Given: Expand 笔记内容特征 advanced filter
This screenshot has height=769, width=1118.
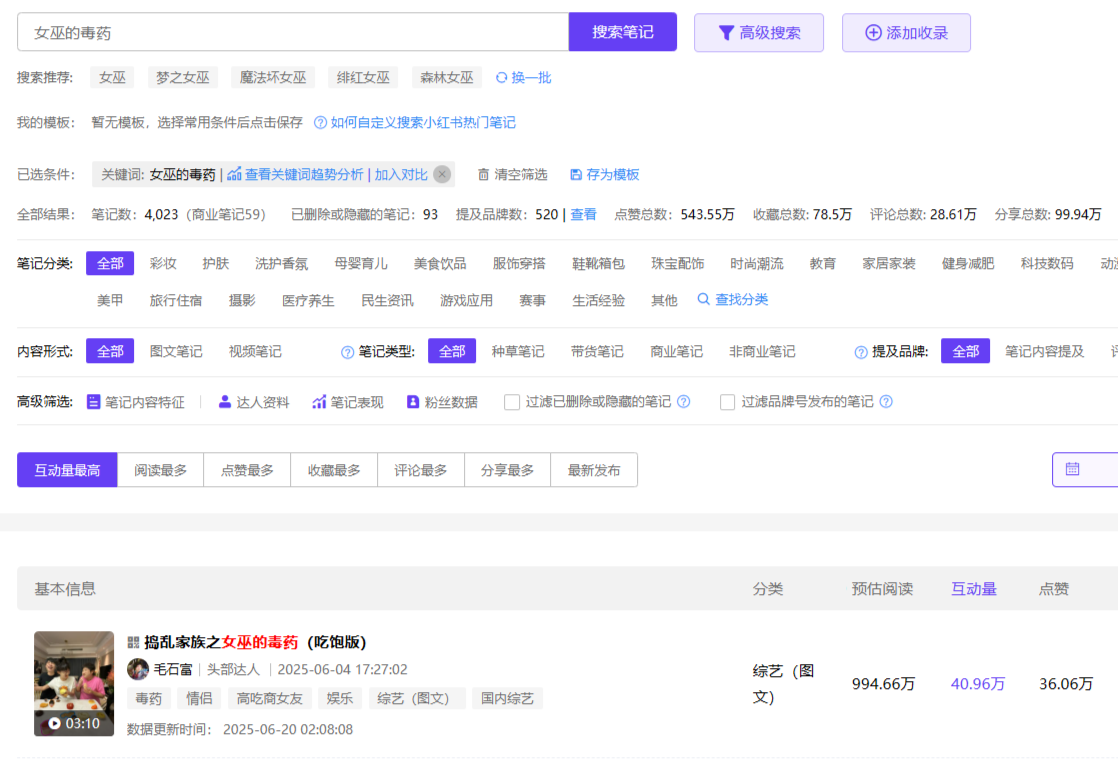Looking at the screenshot, I should click(135, 402).
